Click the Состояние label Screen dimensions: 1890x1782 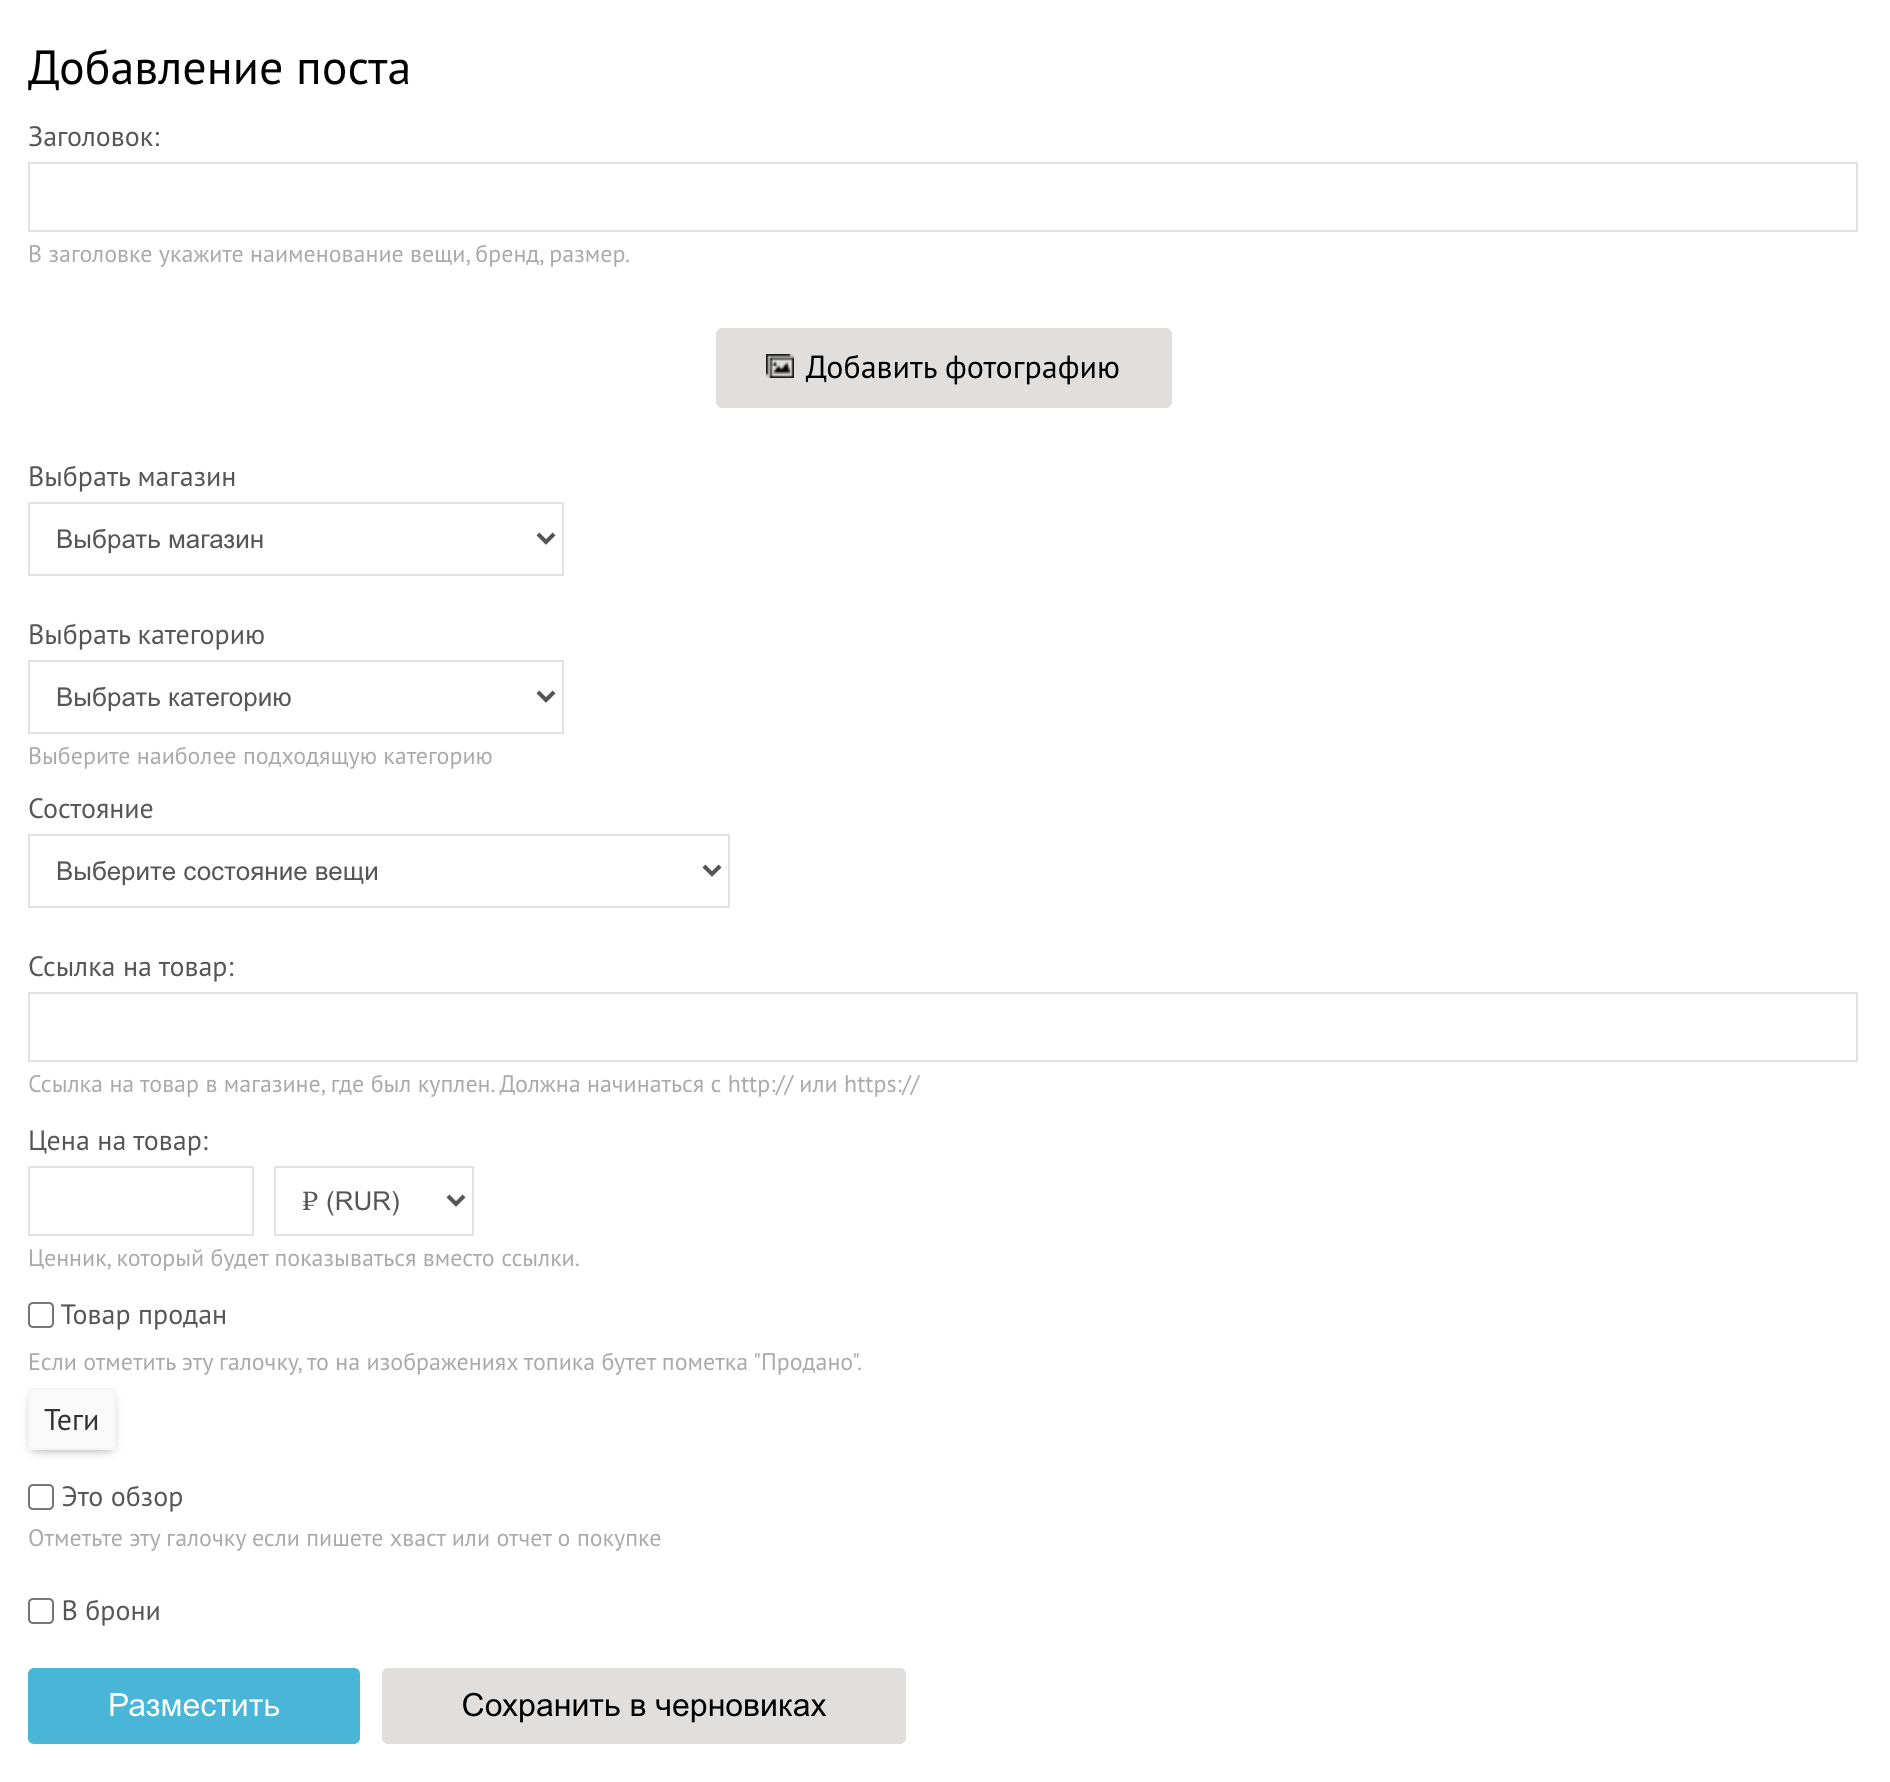pyautogui.click(x=91, y=809)
